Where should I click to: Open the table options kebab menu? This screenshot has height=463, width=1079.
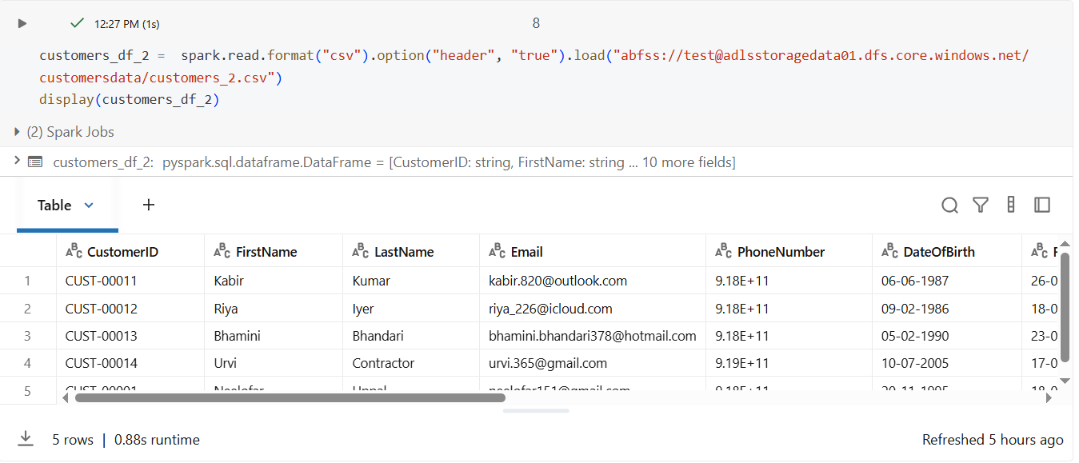tap(1011, 205)
